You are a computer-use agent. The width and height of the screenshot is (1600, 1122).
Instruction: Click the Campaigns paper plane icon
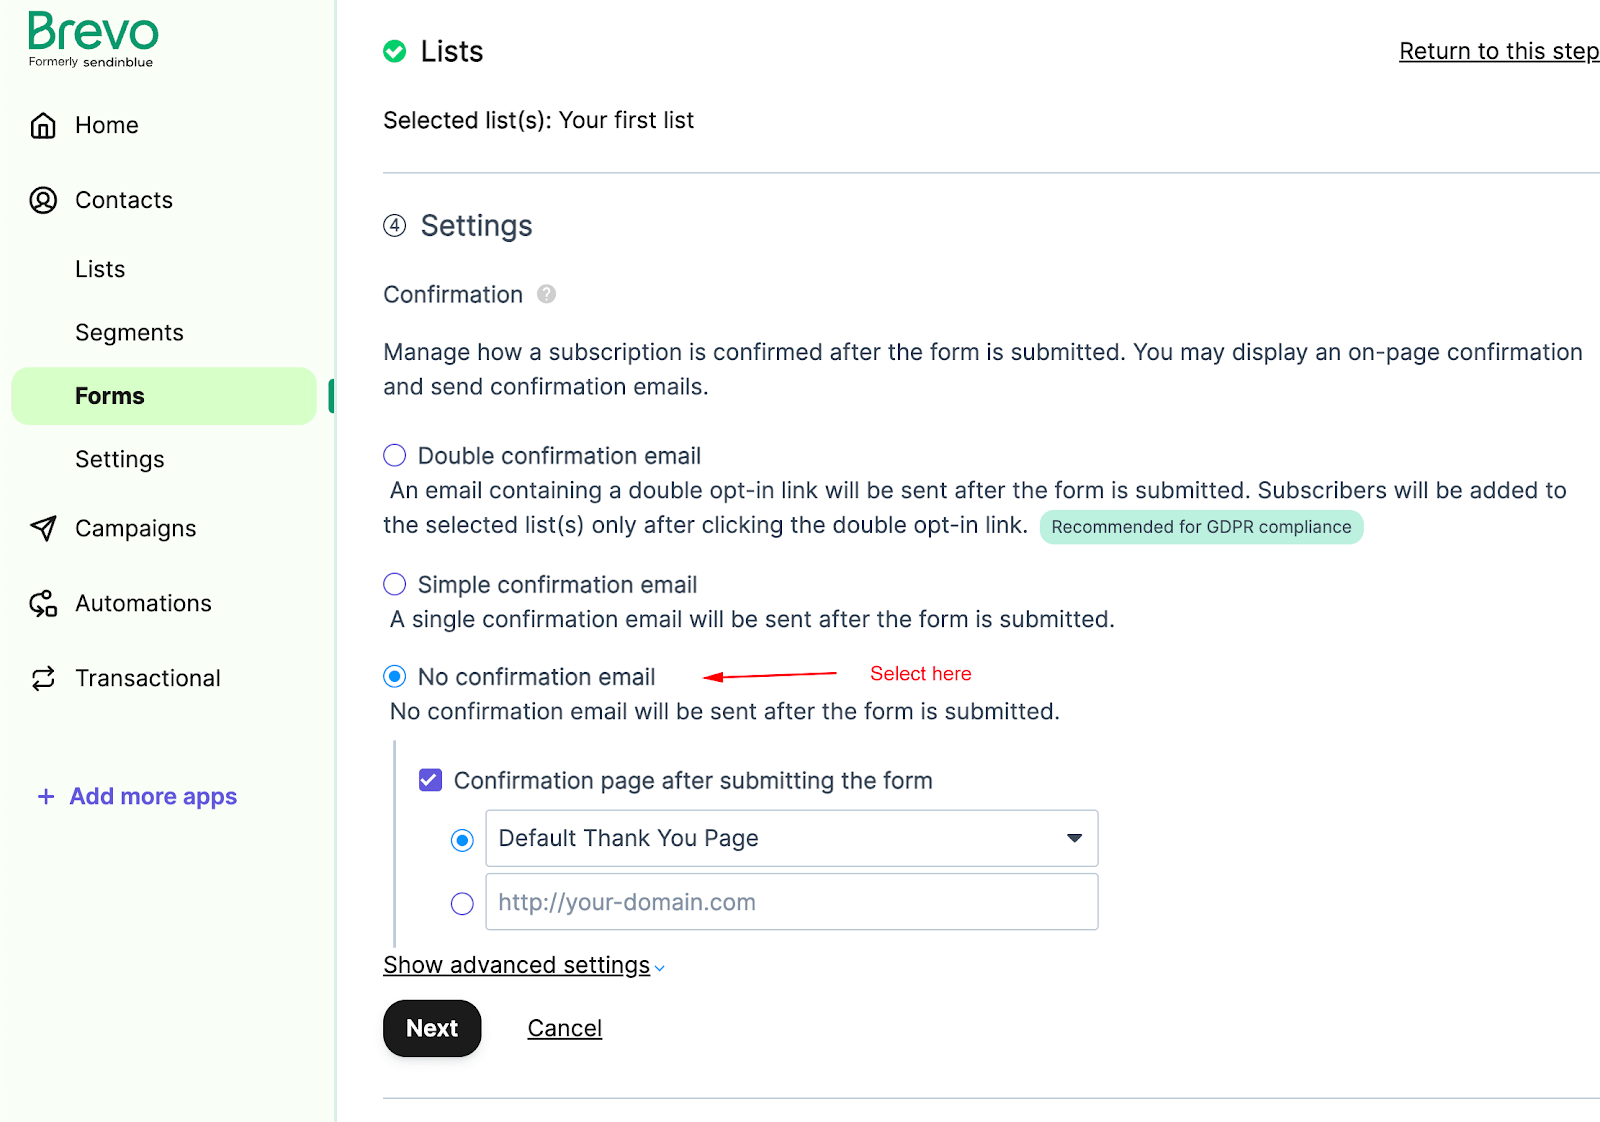pyautogui.click(x=43, y=528)
